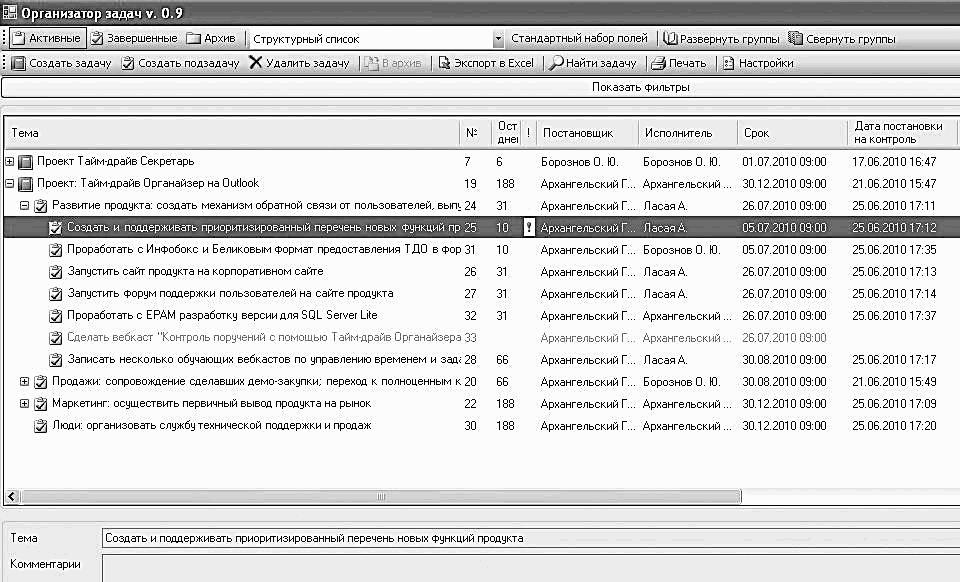Expand the Продажи task group
Image resolution: width=960 pixels, height=582 pixels.
tap(24, 382)
